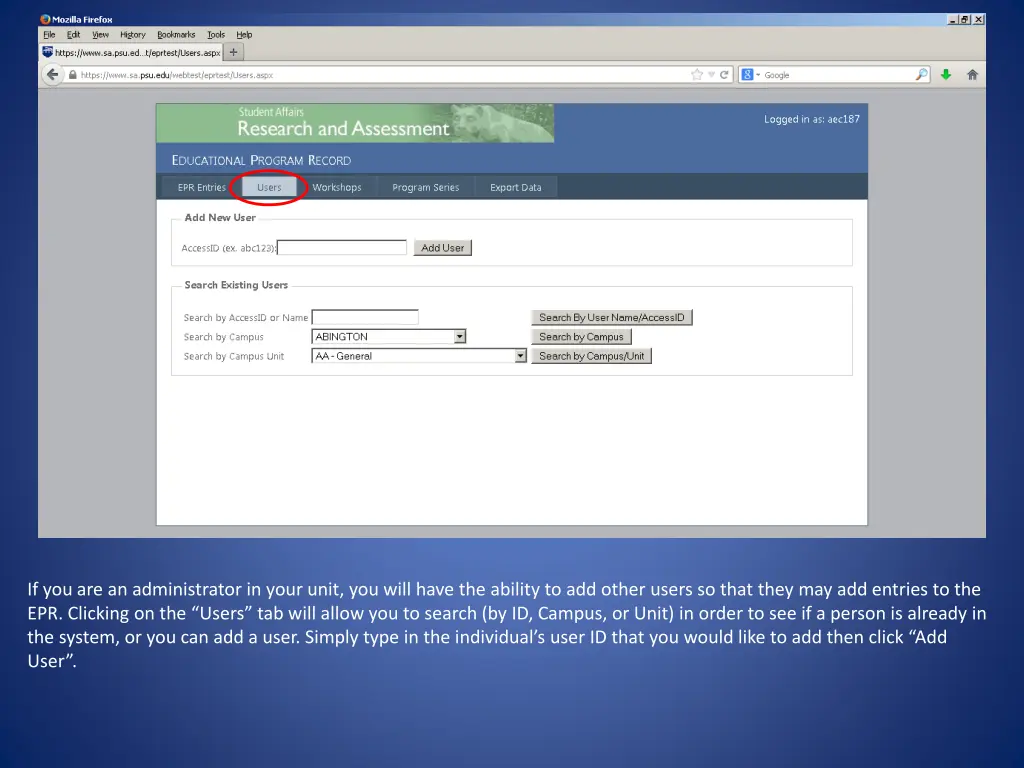Screen dimensions: 1024x768
Task: Switch to the EPR Entries tab
Action: (x=201, y=187)
